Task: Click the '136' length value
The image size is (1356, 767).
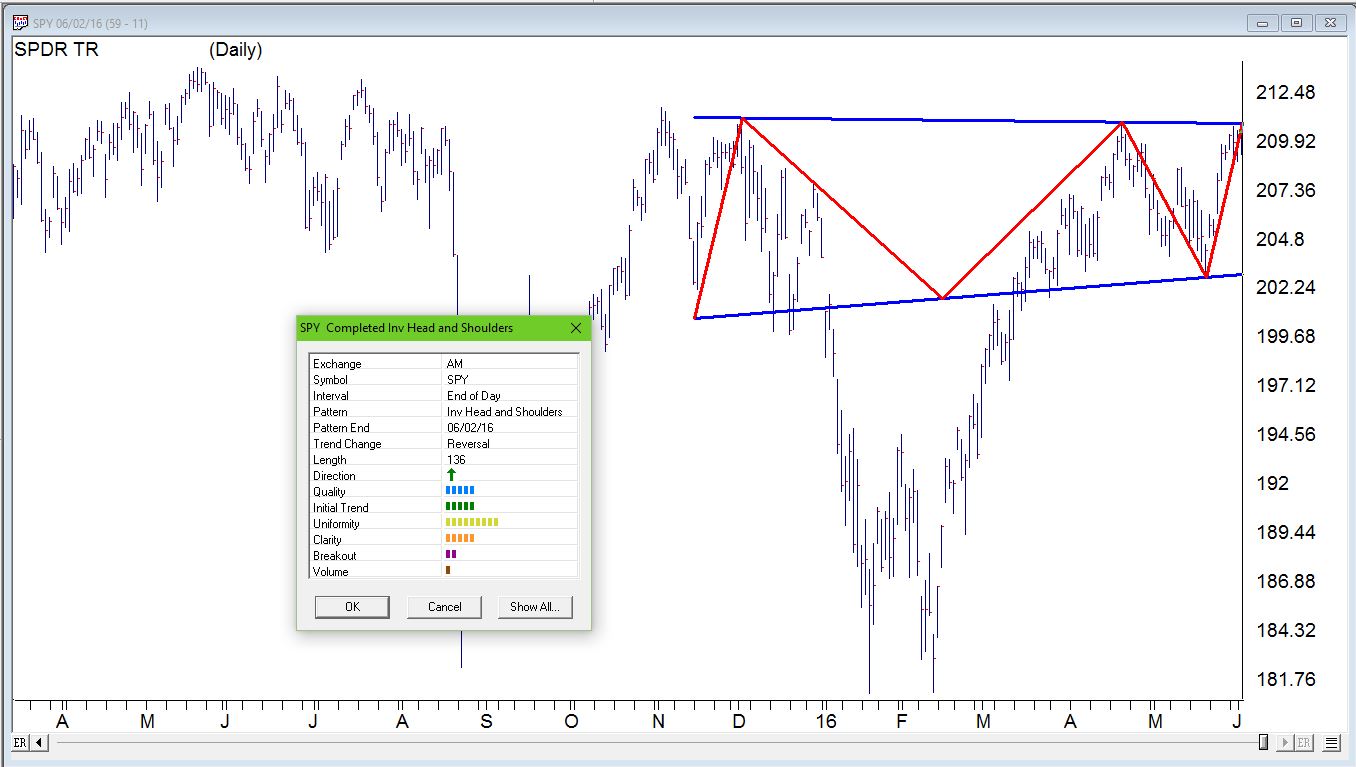Action: (x=457, y=460)
